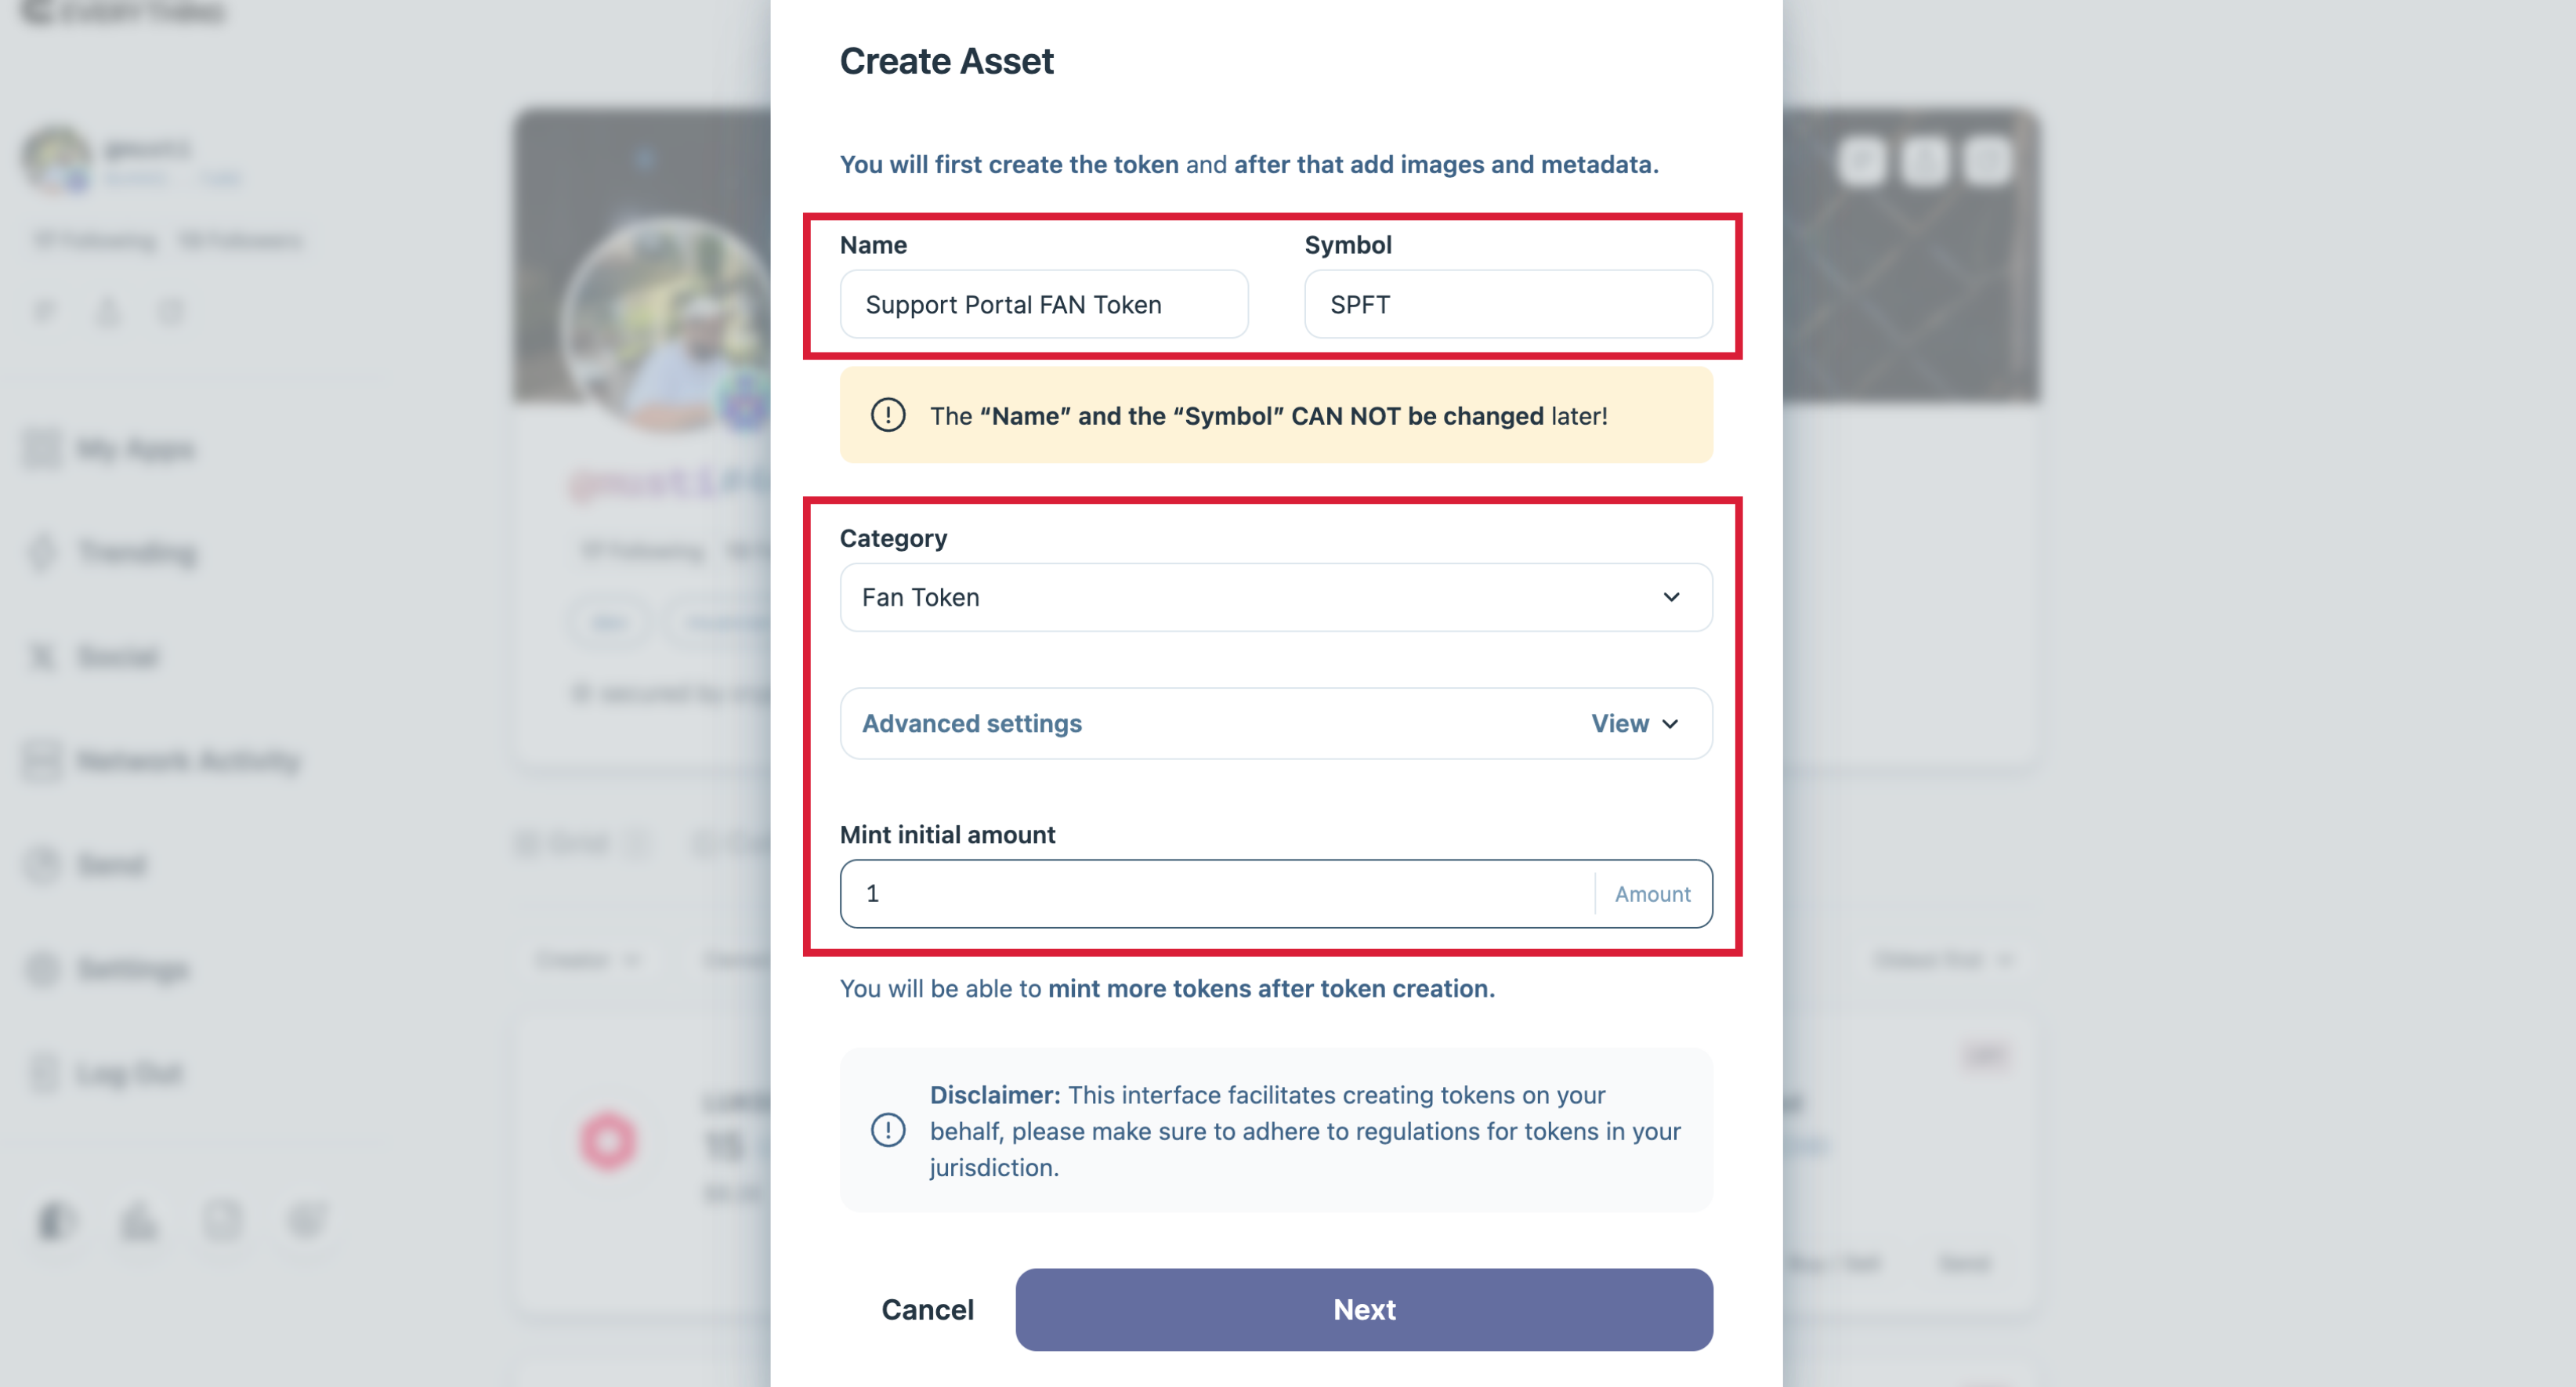2576x1387 pixels.
Task: Click the Next button
Action: pyautogui.click(x=1363, y=1309)
